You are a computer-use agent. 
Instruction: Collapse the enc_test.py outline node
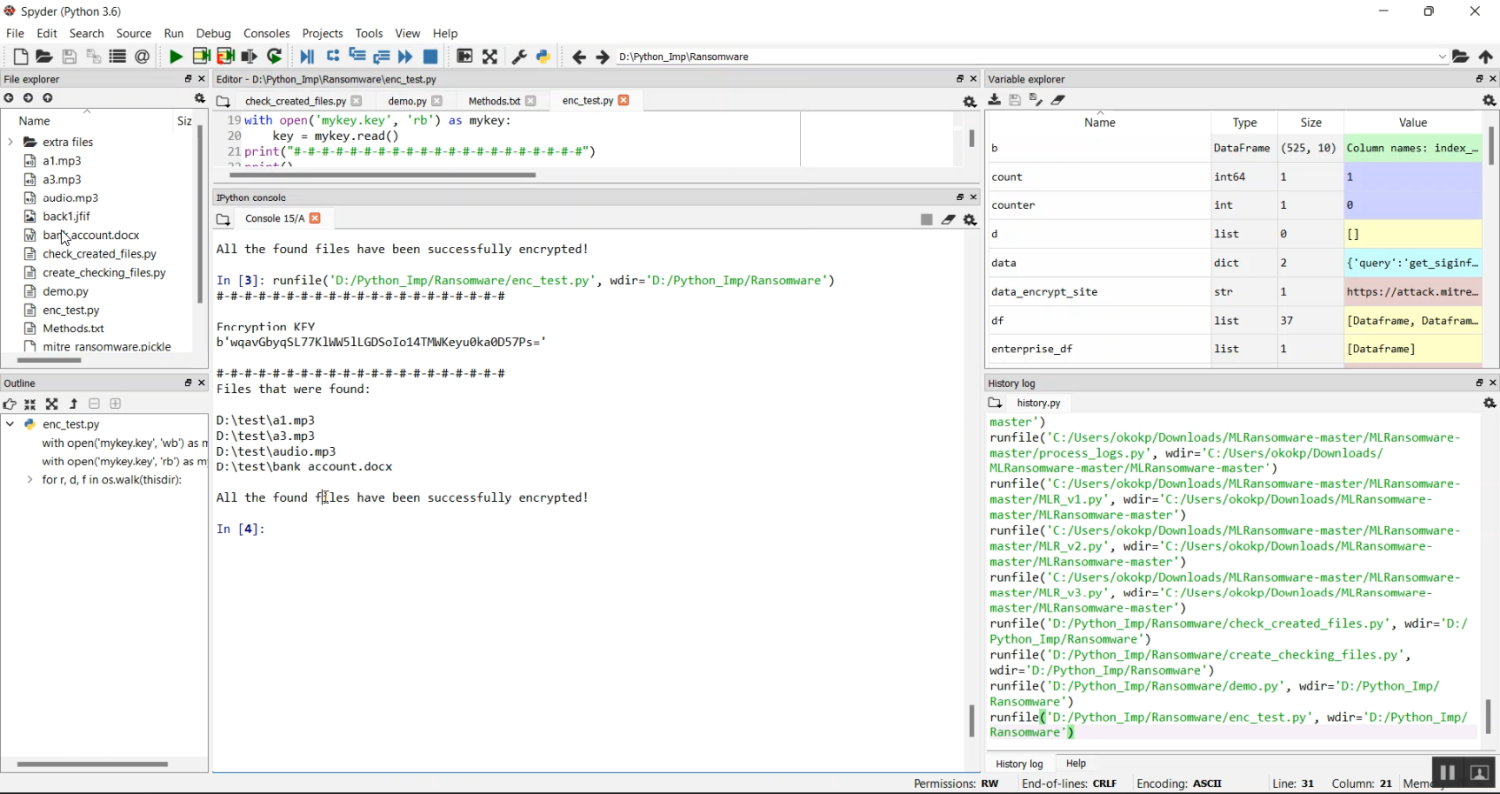pos(10,424)
